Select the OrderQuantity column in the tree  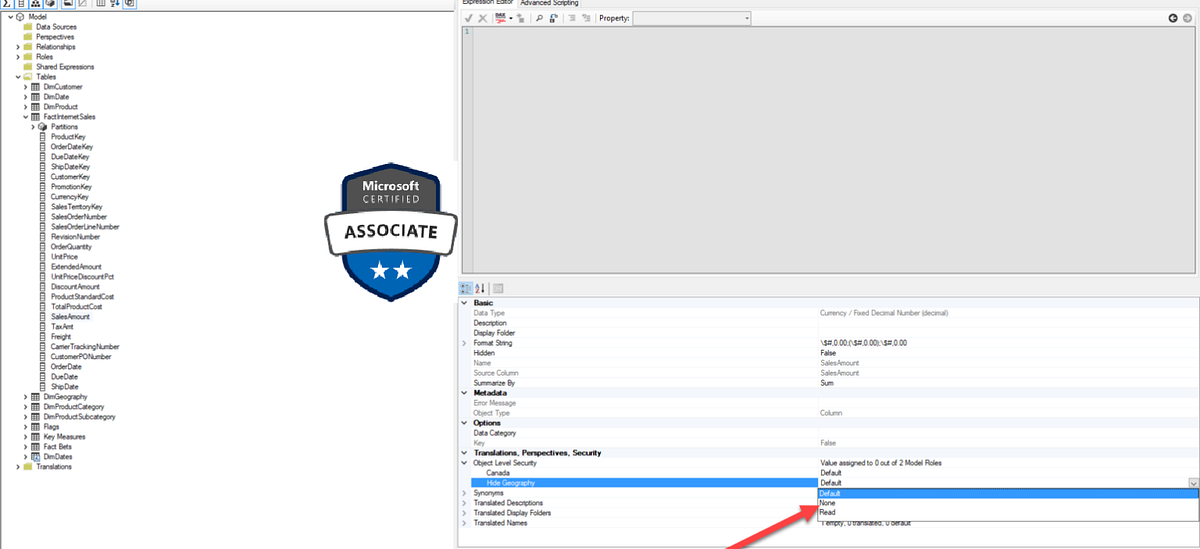coord(72,247)
